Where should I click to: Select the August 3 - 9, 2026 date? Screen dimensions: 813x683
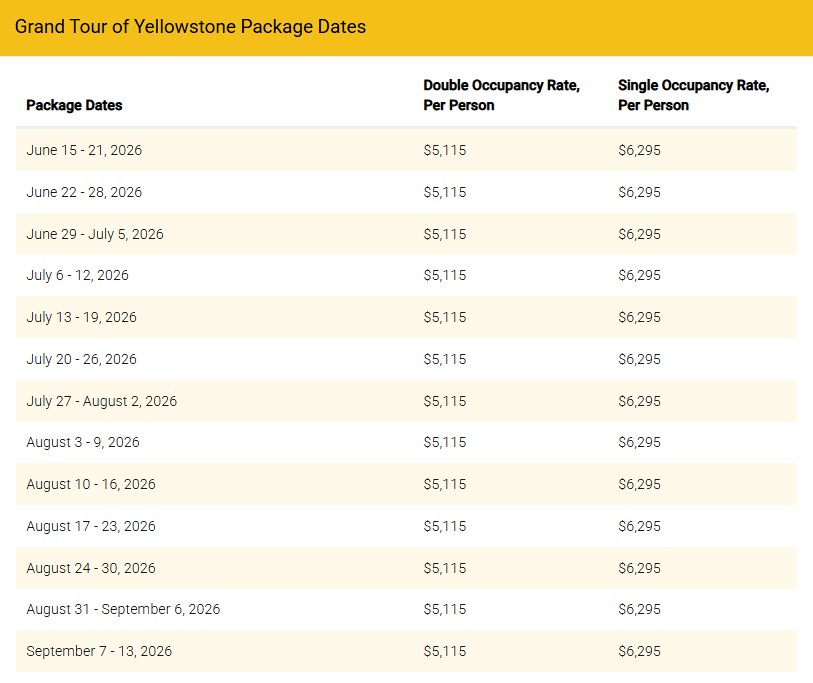click(x=83, y=442)
